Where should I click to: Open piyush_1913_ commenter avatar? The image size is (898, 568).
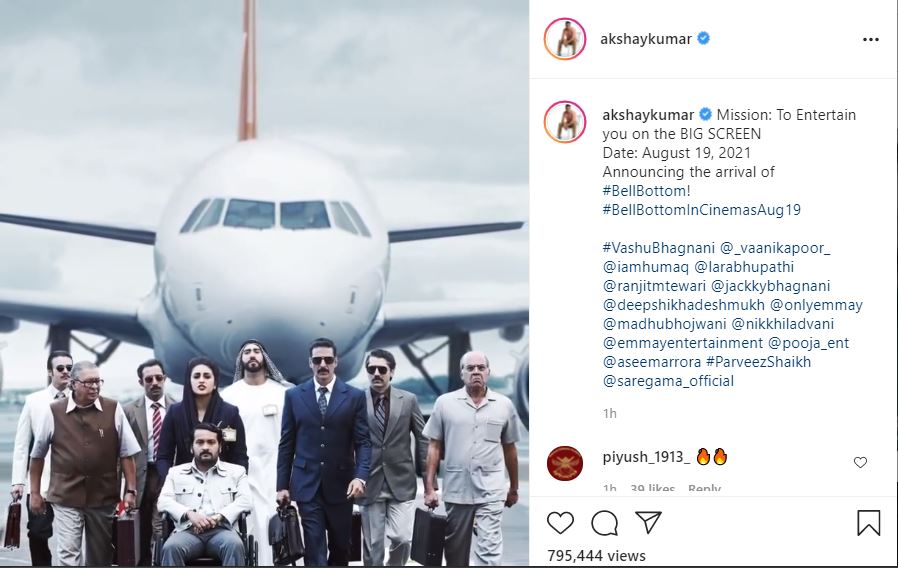pos(565,463)
